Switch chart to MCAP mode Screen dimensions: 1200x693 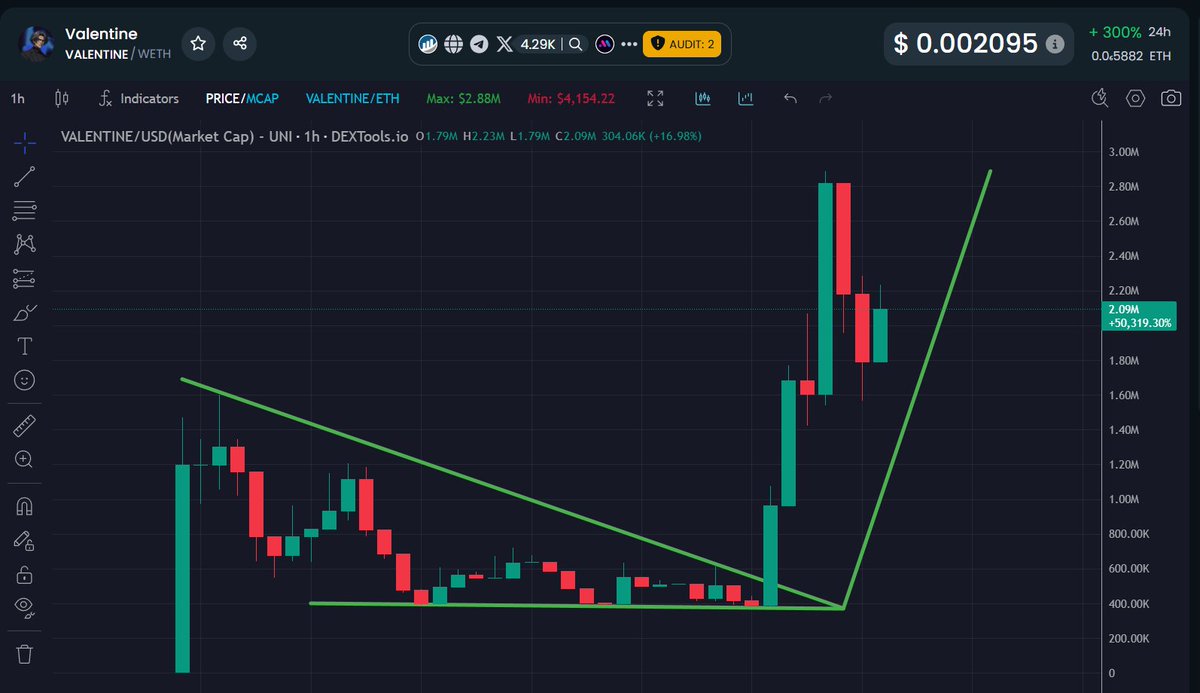click(262, 98)
